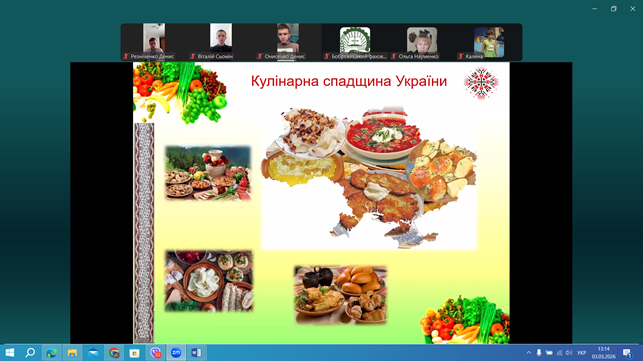Click the network icon in the system tray
Screen dimensions: 643x361
[x=559, y=353]
